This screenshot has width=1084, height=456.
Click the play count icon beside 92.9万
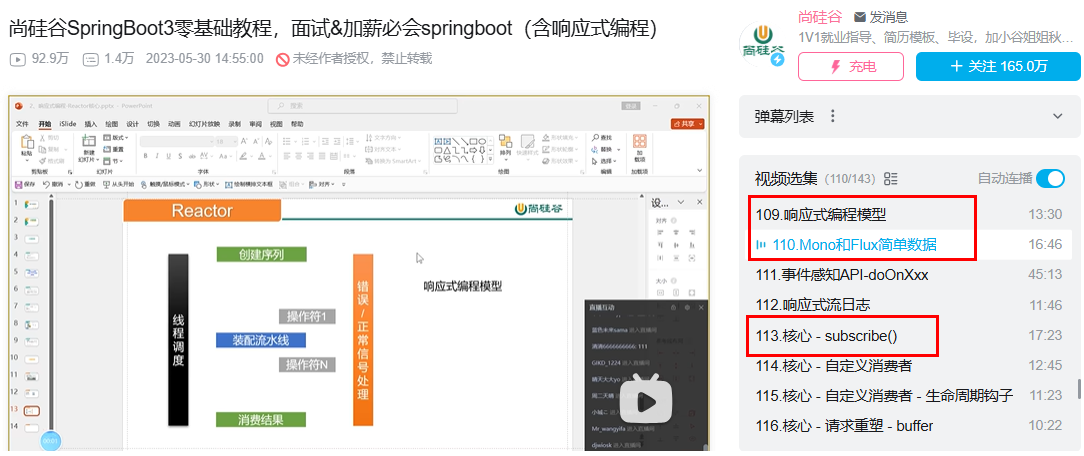[x=18, y=59]
